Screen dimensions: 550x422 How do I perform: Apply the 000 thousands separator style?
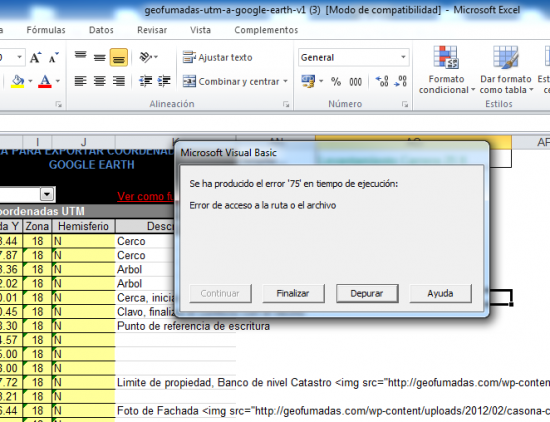(355, 81)
